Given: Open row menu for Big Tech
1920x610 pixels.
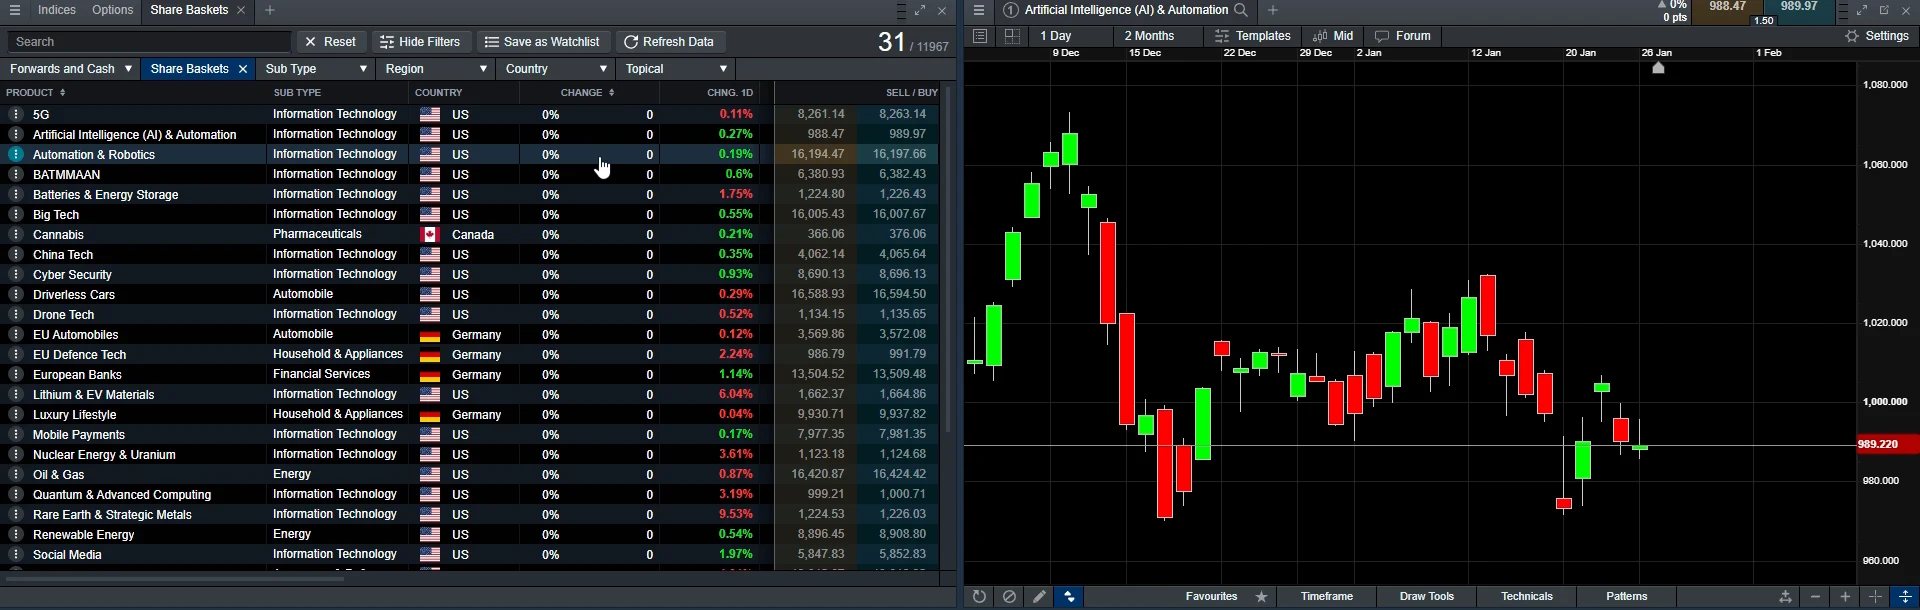Looking at the screenshot, I should 15,214.
